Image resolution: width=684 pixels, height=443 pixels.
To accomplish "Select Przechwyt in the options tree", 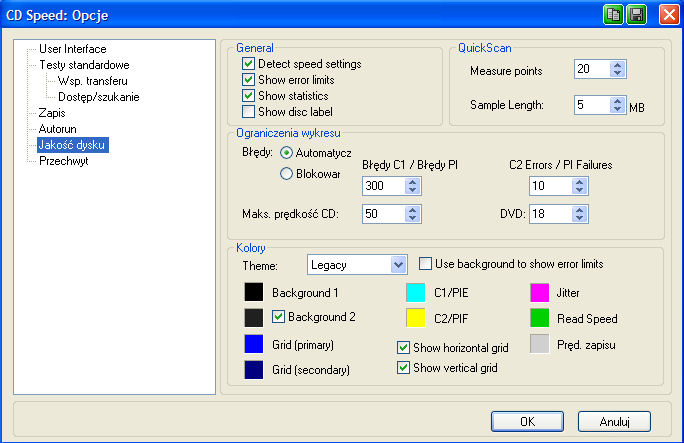I will pyautogui.click(x=64, y=161).
